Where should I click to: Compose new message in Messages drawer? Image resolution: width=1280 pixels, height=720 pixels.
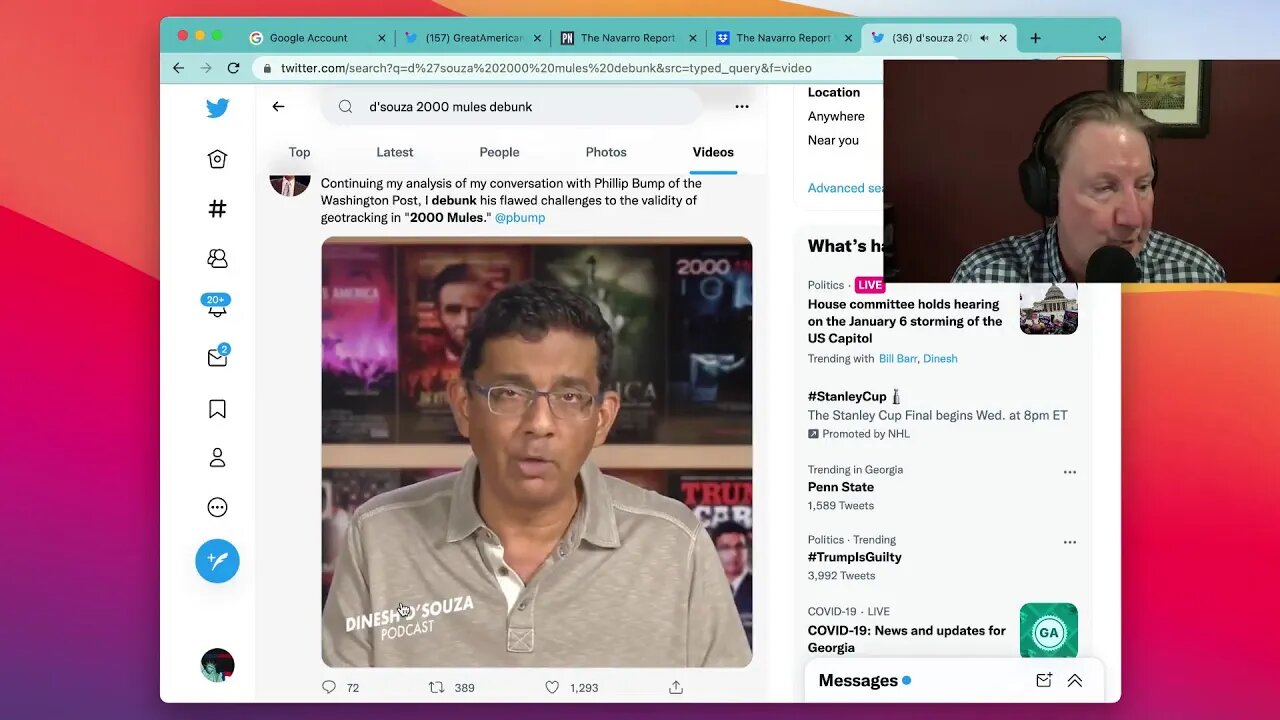pyautogui.click(x=1044, y=680)
